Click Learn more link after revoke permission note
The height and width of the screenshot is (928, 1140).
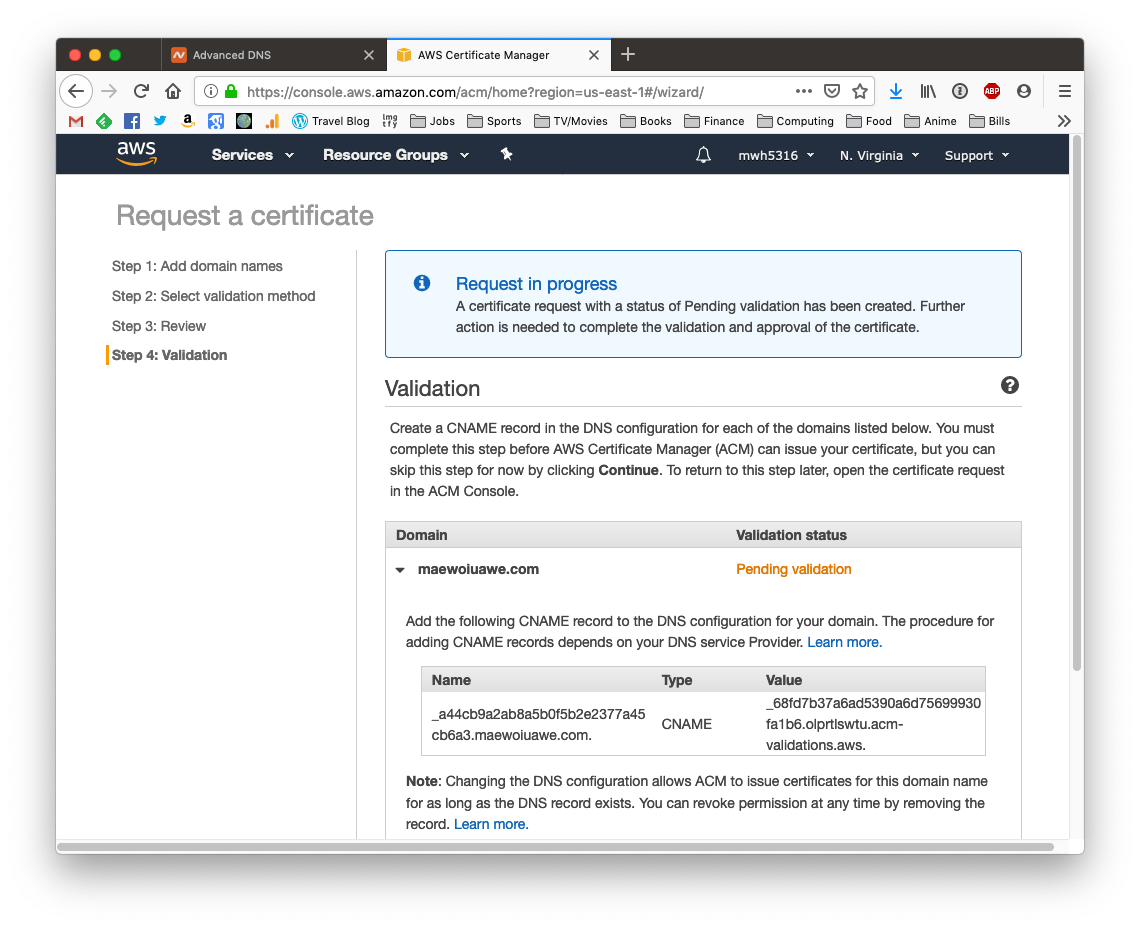pyautogui.click(x=491, y=824)
